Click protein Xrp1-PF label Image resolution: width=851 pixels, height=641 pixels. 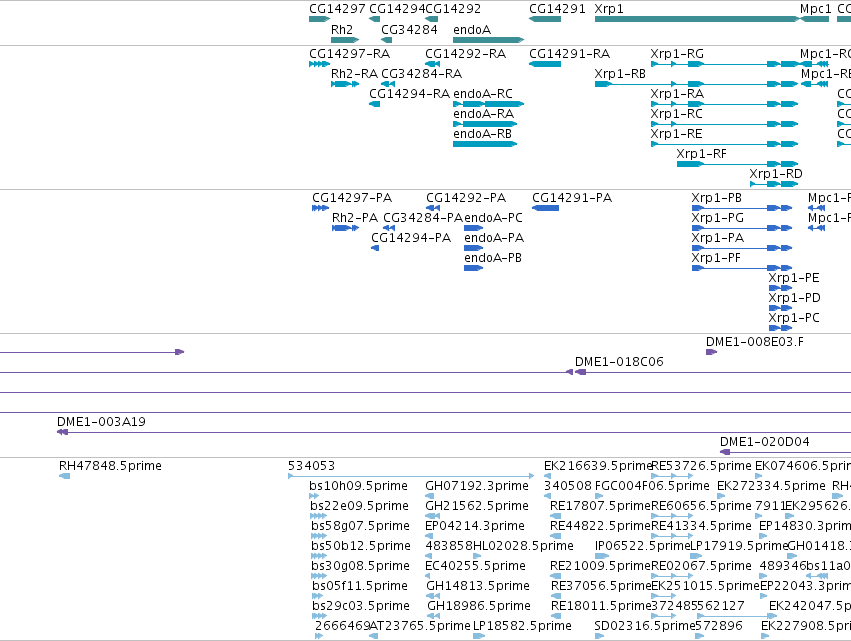(716, 258)
